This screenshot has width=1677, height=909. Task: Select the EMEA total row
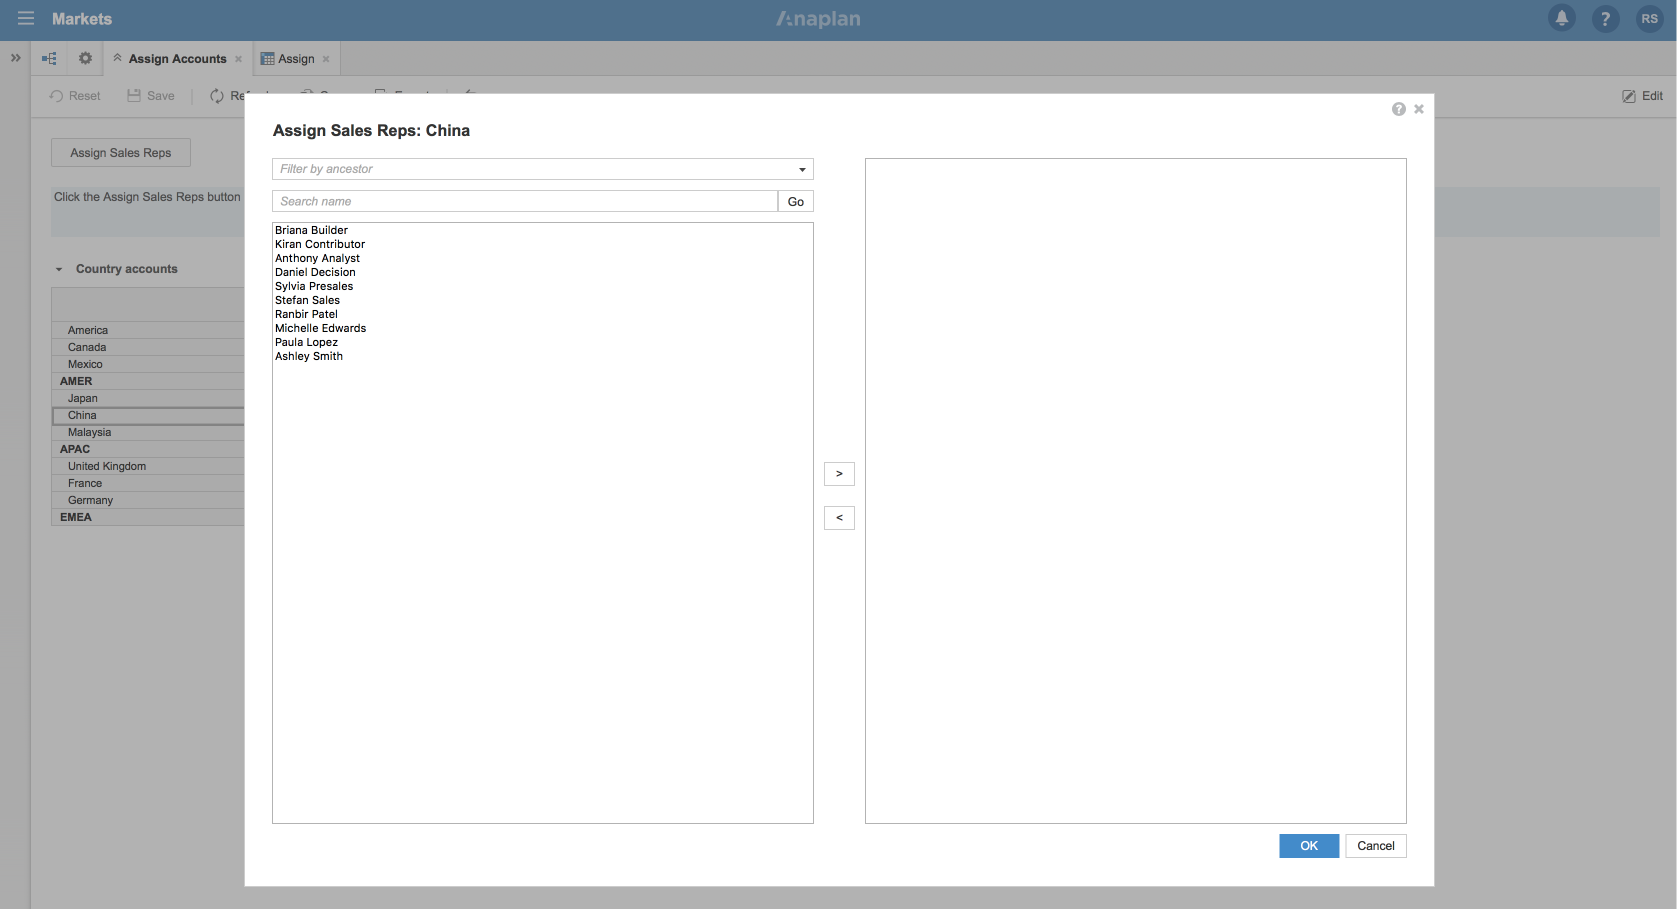[x=148, y=517]
